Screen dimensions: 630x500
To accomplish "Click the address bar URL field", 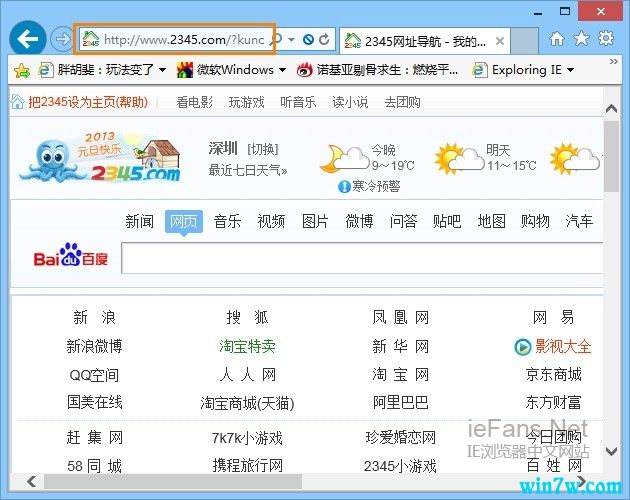I will pyautogui.click(x=184, y=39).
